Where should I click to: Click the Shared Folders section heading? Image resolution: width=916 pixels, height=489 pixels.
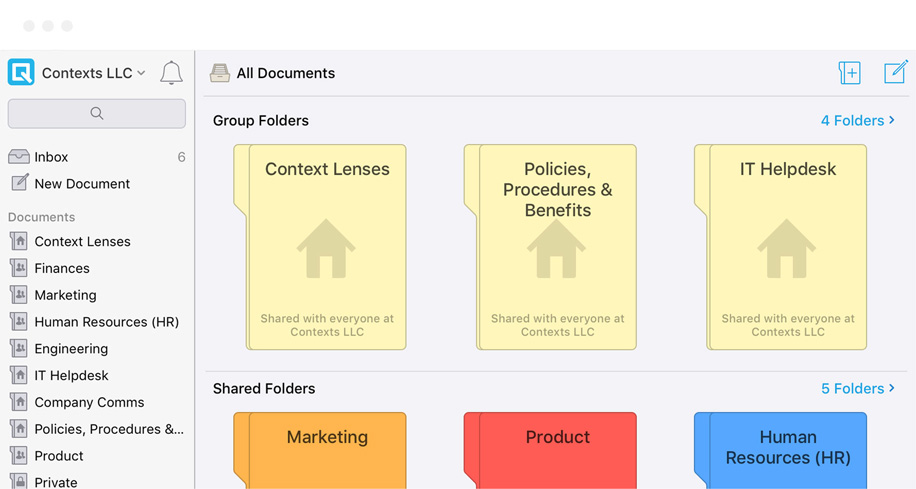(264, 389)
